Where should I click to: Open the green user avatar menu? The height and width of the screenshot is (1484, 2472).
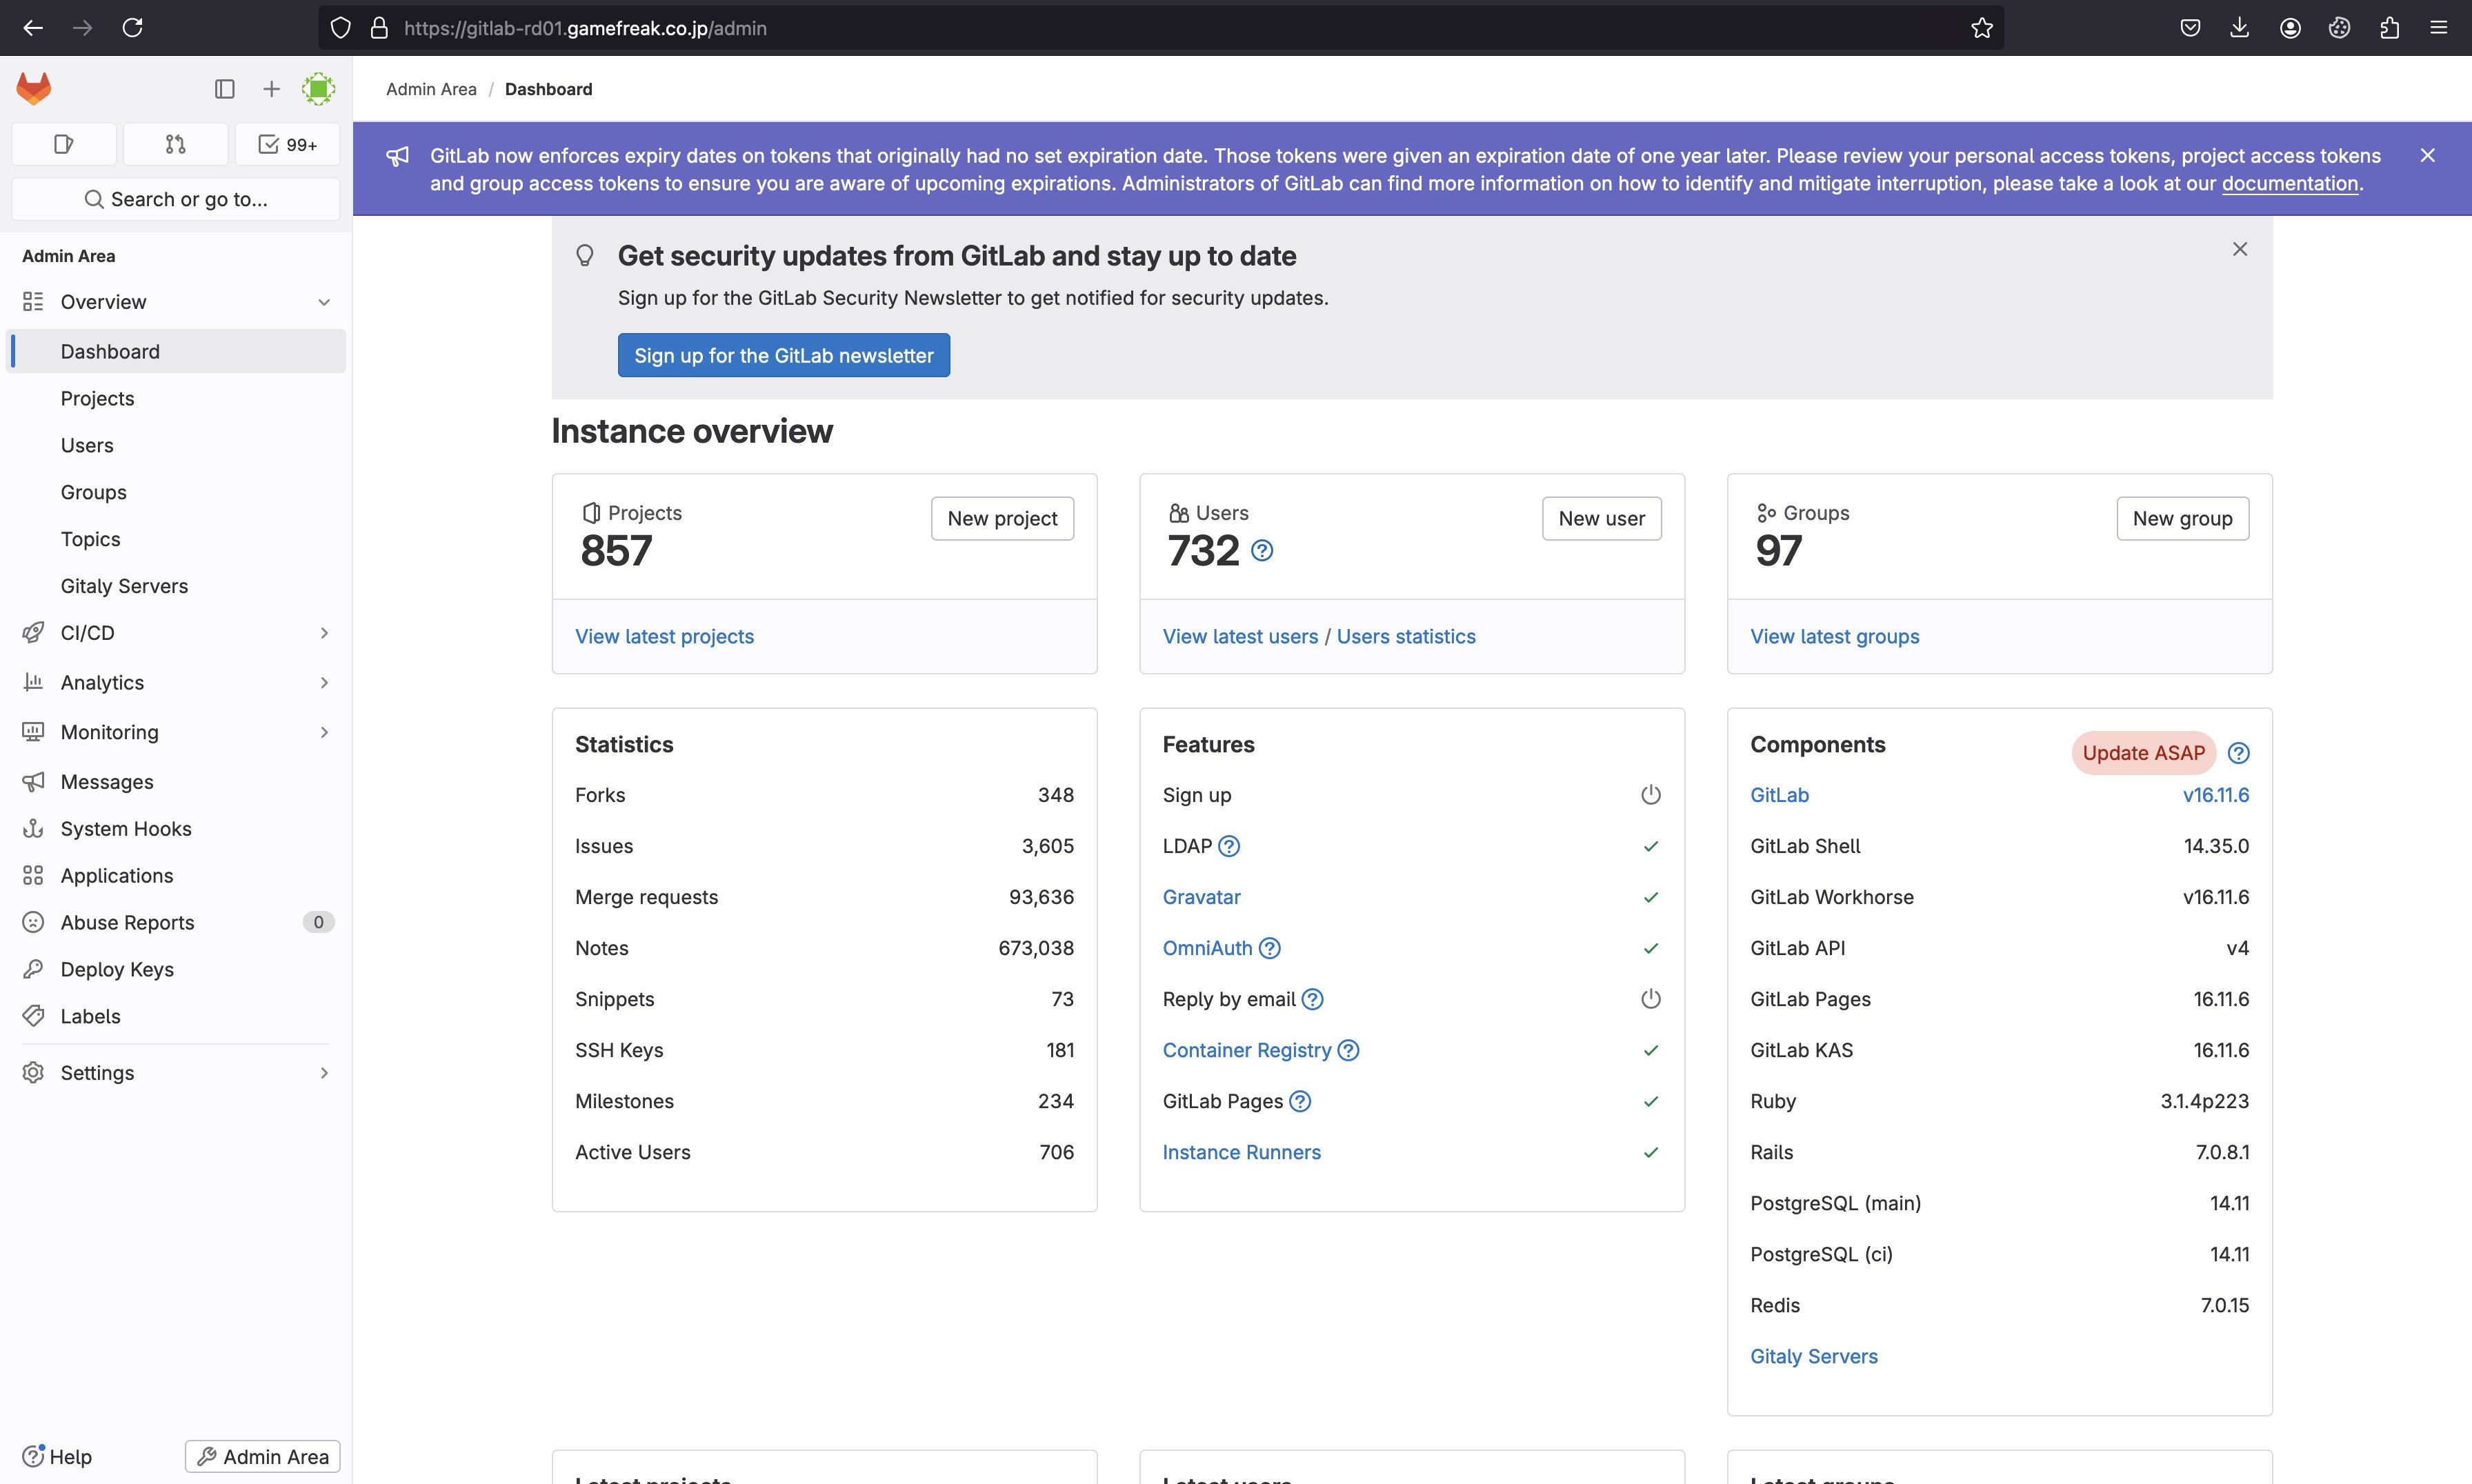(318, 89)
